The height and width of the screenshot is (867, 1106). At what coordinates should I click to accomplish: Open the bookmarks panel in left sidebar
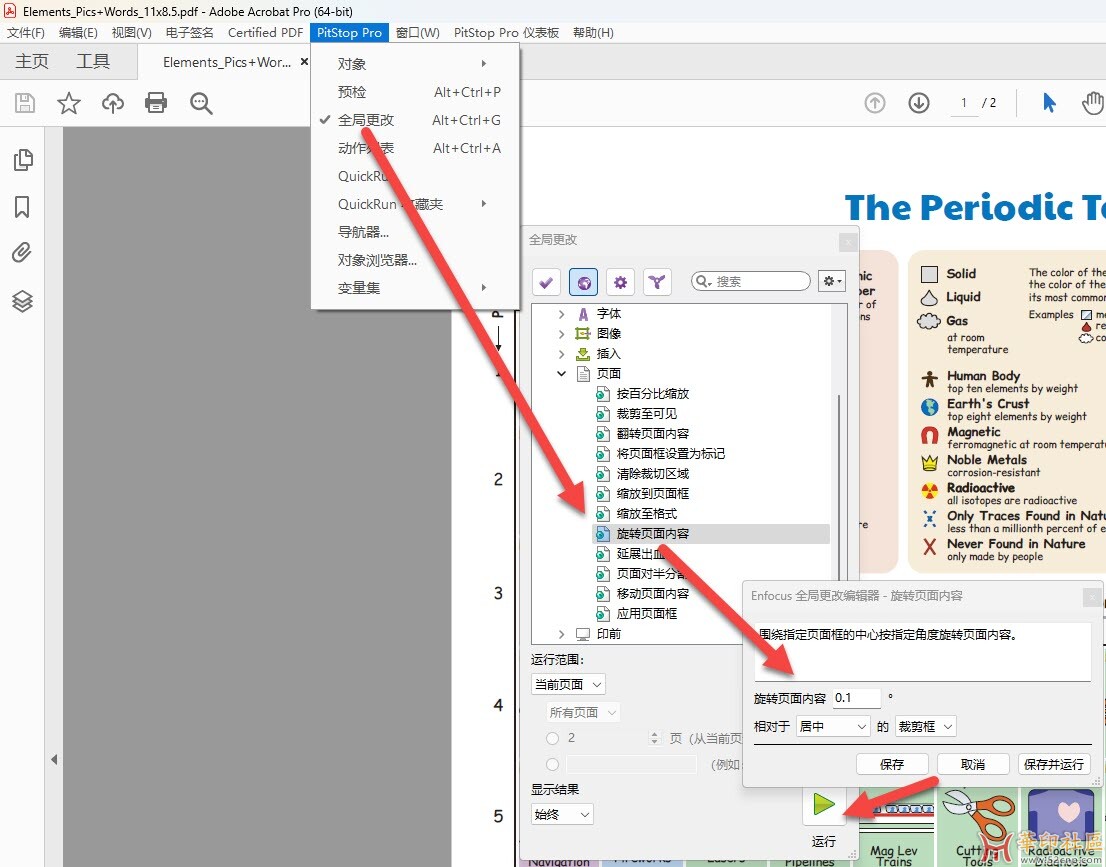(x=22, y=207)
